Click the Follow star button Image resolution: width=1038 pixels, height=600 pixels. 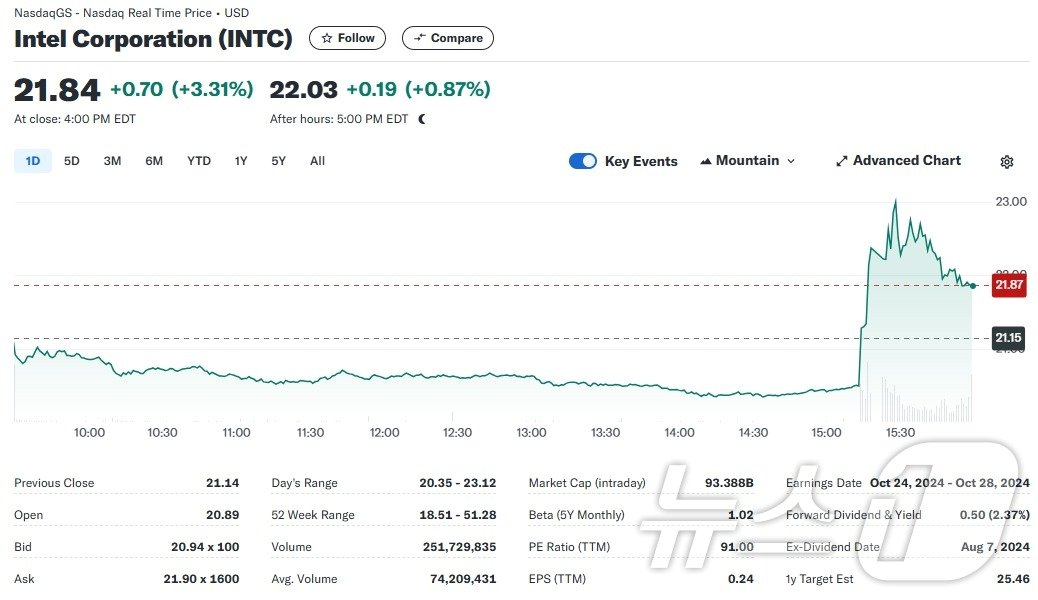pos(347,38)
